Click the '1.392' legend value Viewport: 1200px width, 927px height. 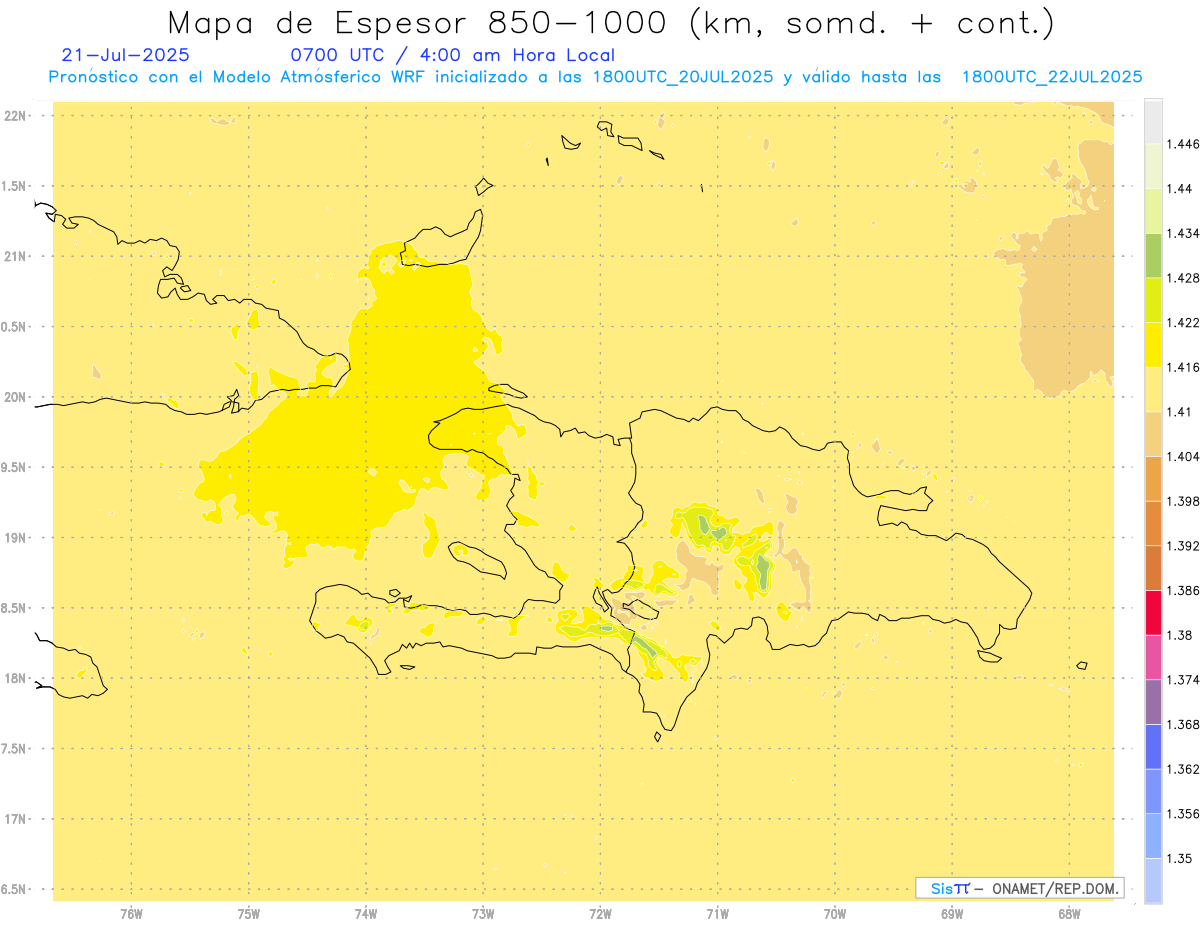[x=1183, y=546]
